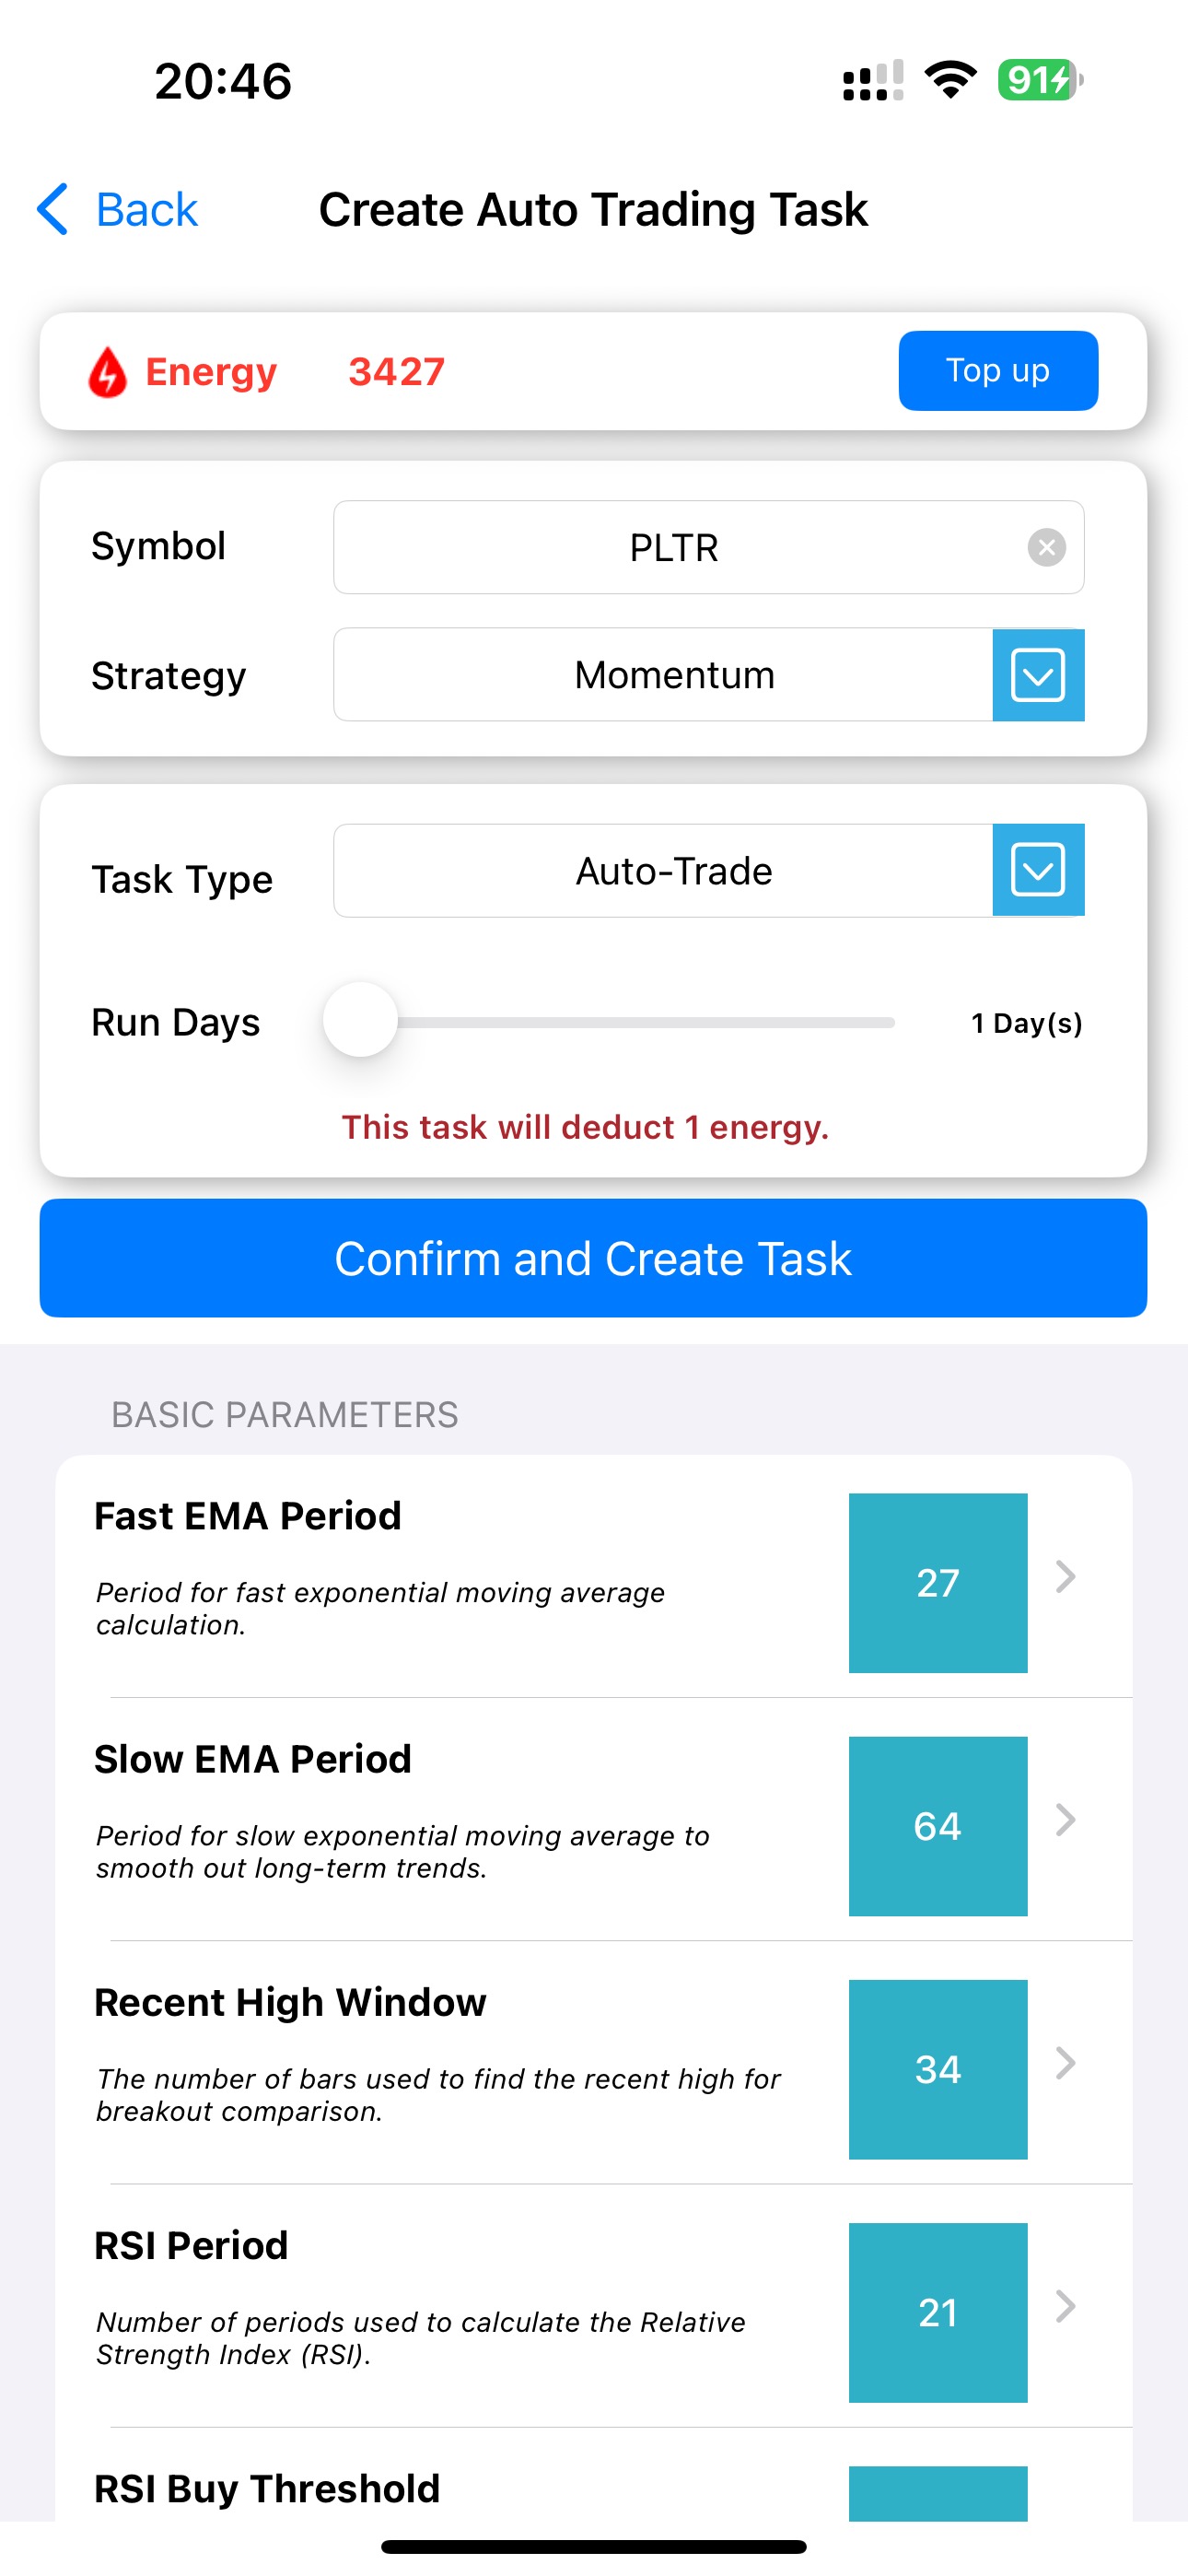Tap the red Energy flame icon
Image resolution: width=1188 pixels, height=2576 pixels.
point(108,372)
